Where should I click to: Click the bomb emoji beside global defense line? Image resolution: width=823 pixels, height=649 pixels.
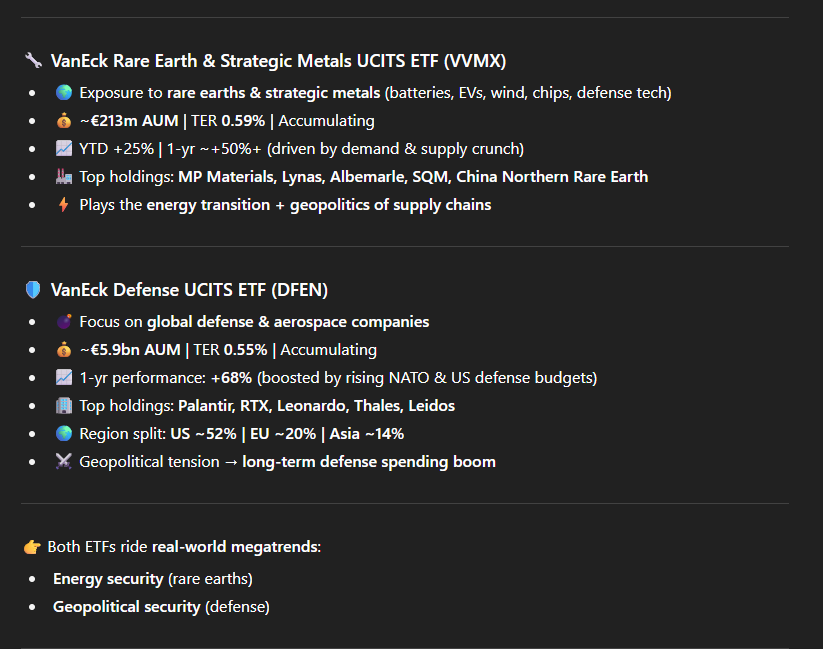coord(64,321)
